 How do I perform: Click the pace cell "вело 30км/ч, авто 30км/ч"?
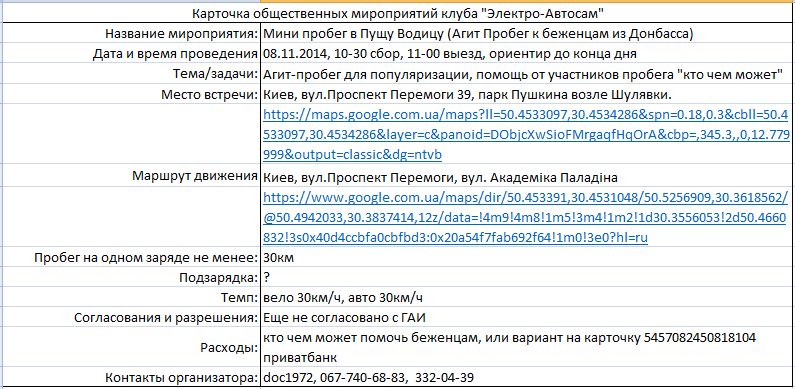(x=526, y=298)
